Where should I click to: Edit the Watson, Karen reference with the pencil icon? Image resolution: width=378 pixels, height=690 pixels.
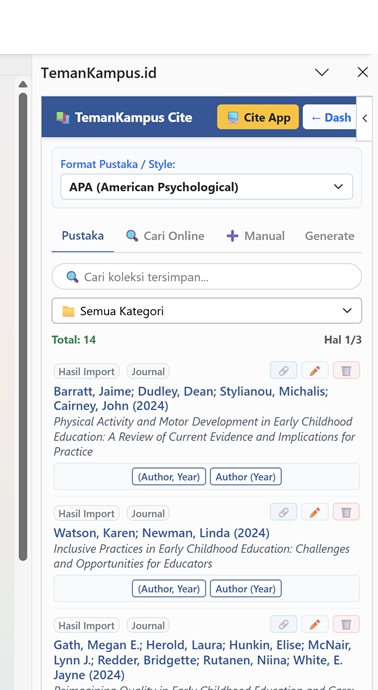[x=315, y=512]
